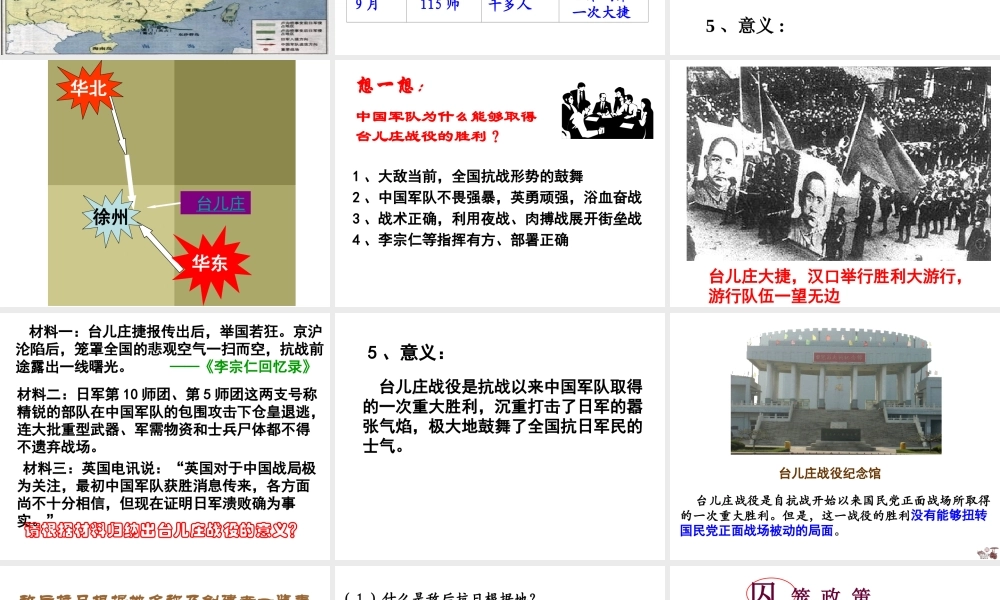
Task: Click the 台儿庄 purple link label
Action: (x=216, y=203)
